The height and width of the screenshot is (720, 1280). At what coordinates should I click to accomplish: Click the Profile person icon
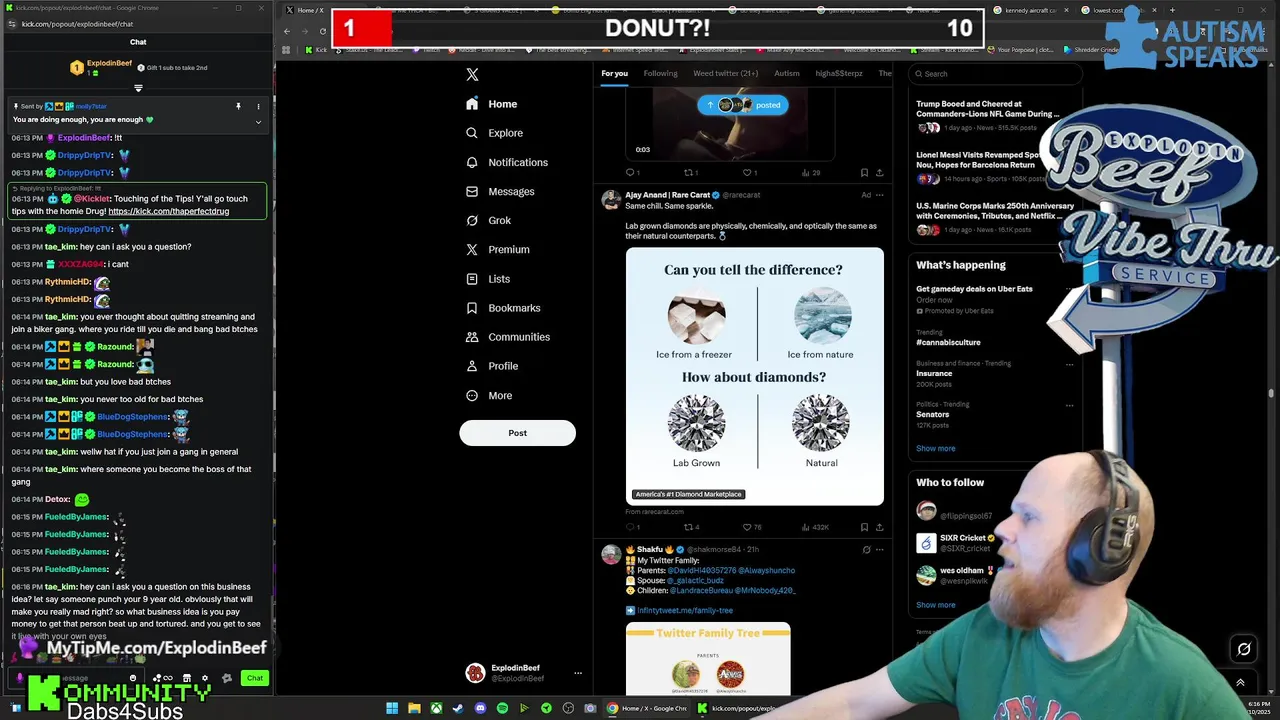472,366
